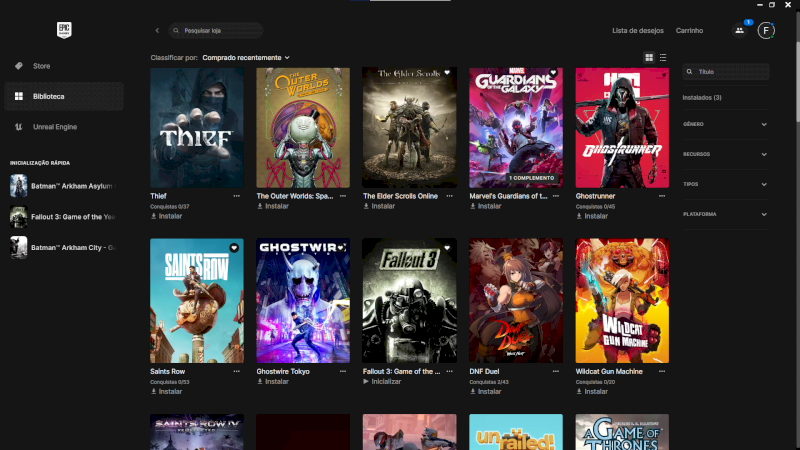The image size is (800, 450).
Task: Open Lista de desejos link
Action: [x=639, y=31]
